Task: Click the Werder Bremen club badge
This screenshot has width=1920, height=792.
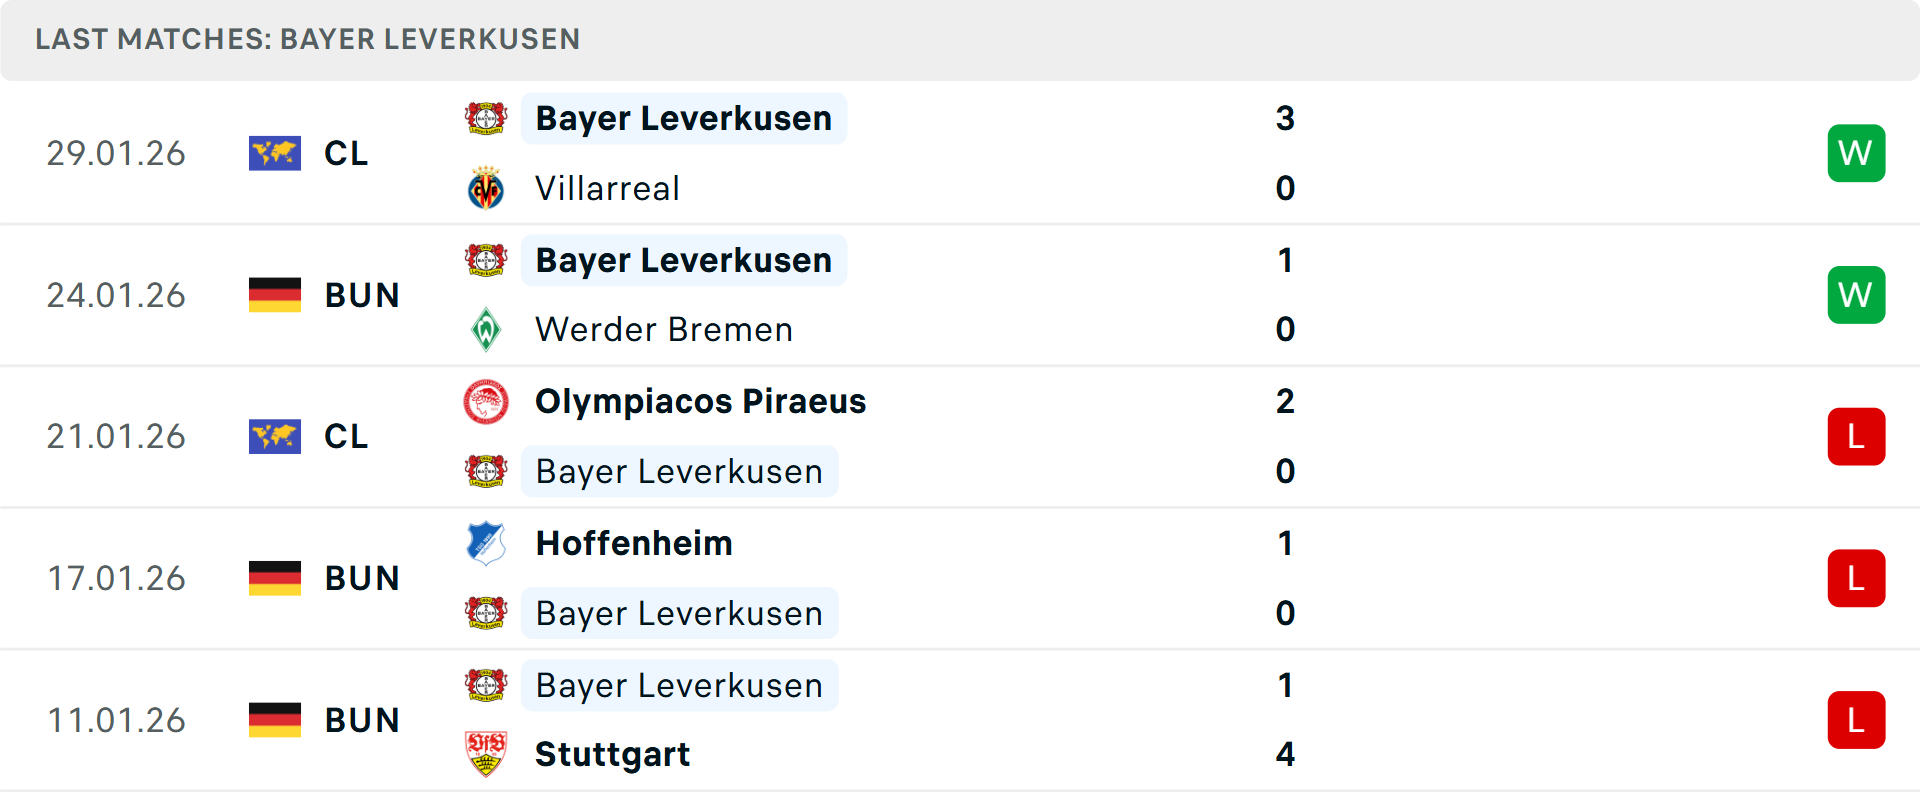Action: click(486, 329)
